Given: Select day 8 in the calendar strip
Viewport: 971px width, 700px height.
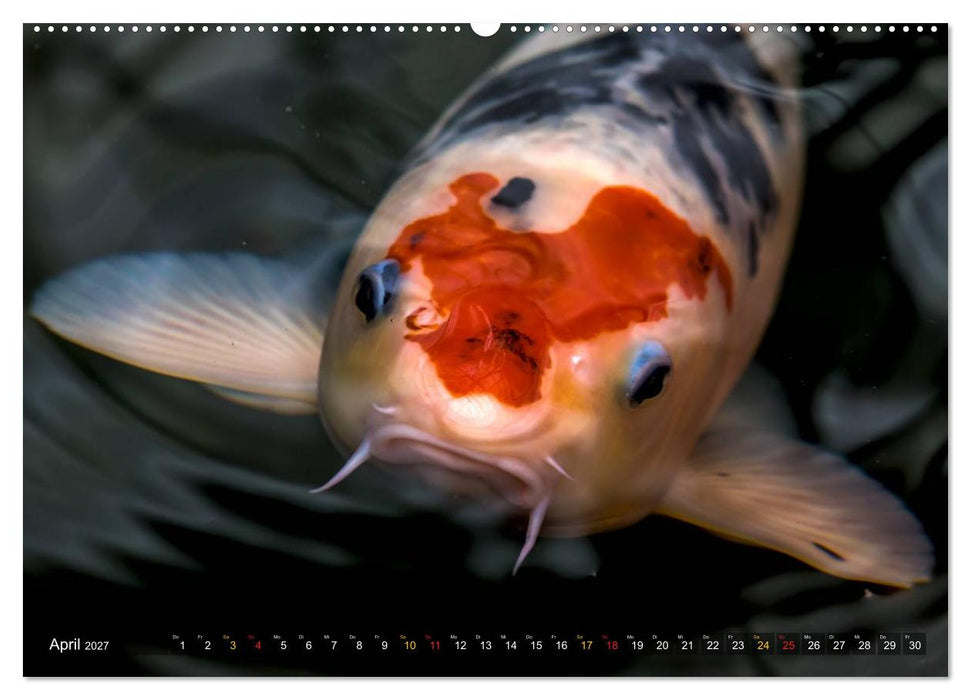Looking at the screenshot, I should coord(359,644).
